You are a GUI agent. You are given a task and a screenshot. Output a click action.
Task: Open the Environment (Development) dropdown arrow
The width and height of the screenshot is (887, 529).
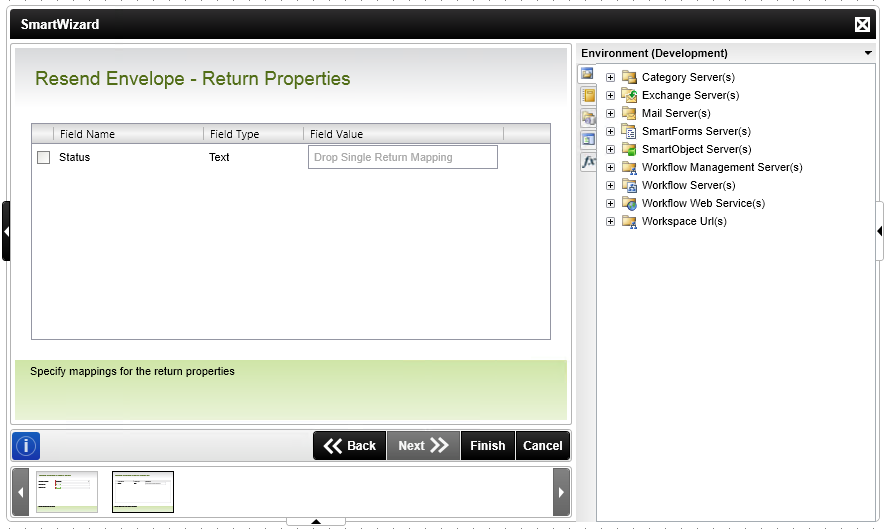pyautogui.click(x=868, y=53)
